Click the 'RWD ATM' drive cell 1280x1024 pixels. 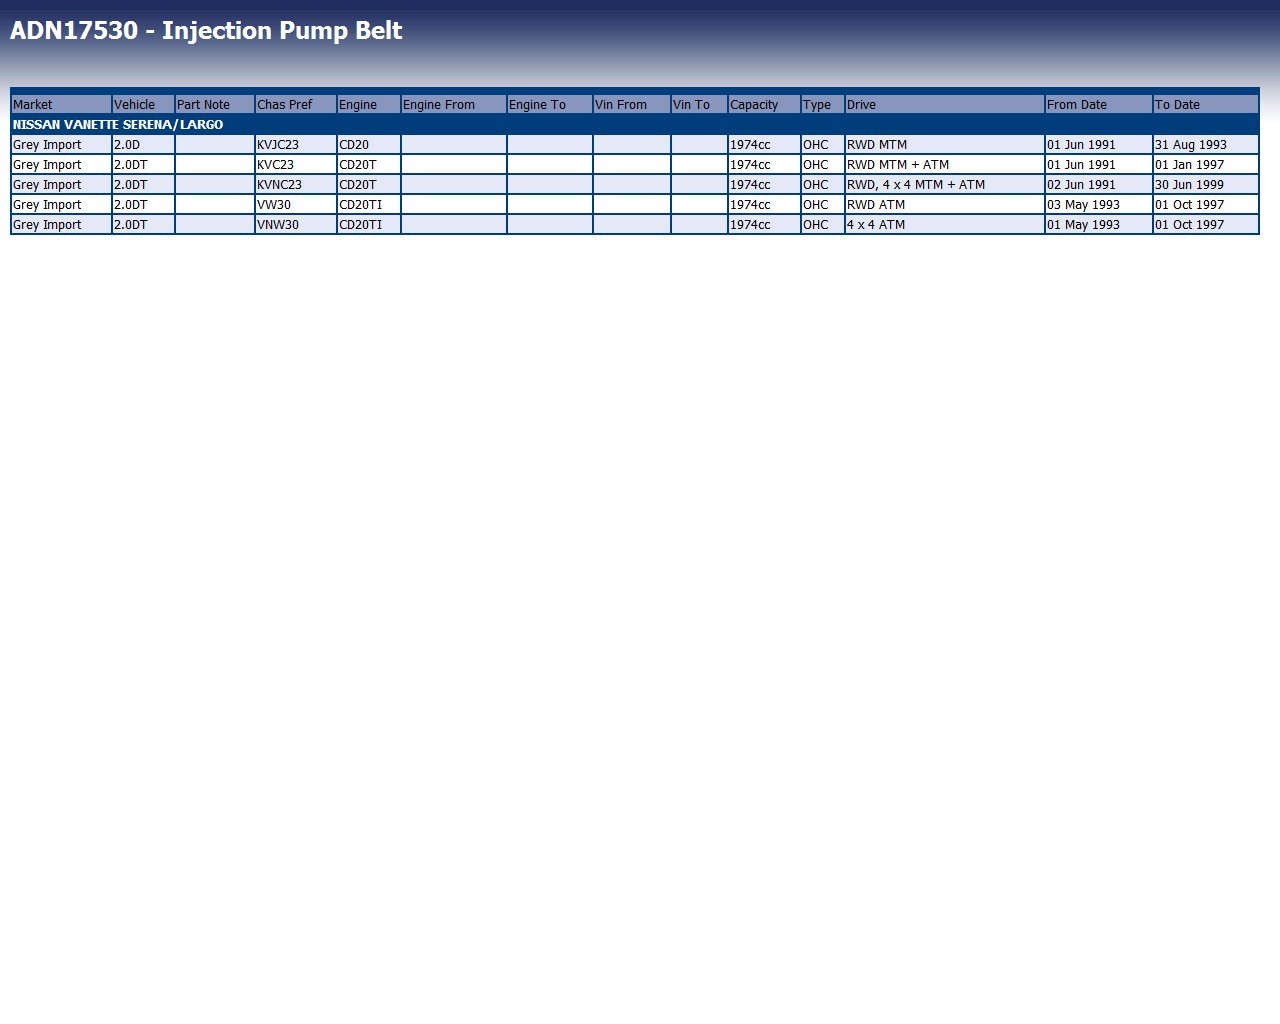click(x=945, y=204)
